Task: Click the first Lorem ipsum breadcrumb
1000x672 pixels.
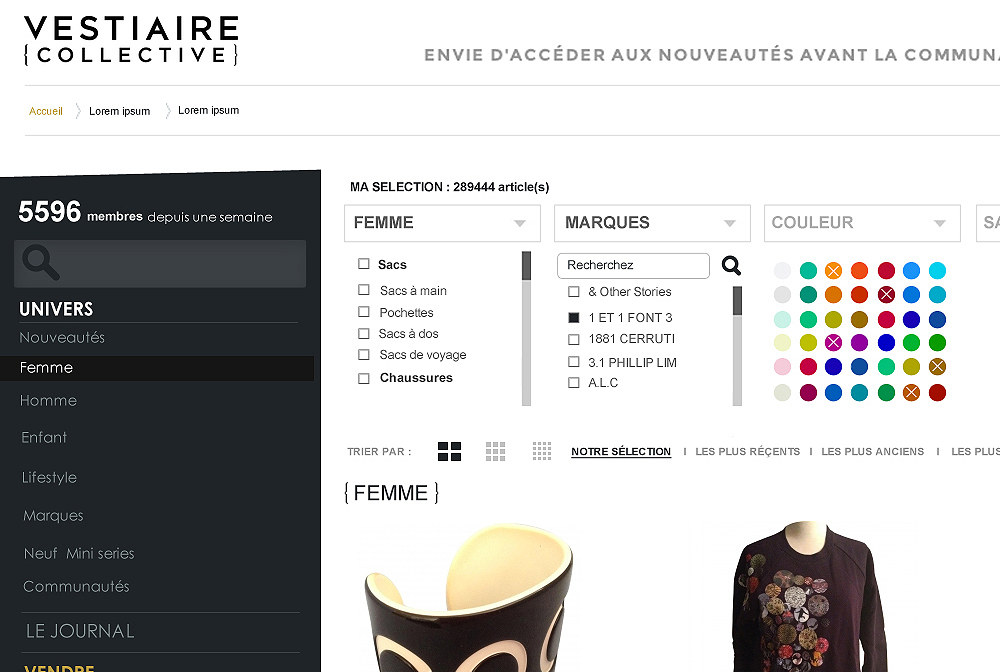Action: point(119,111)
